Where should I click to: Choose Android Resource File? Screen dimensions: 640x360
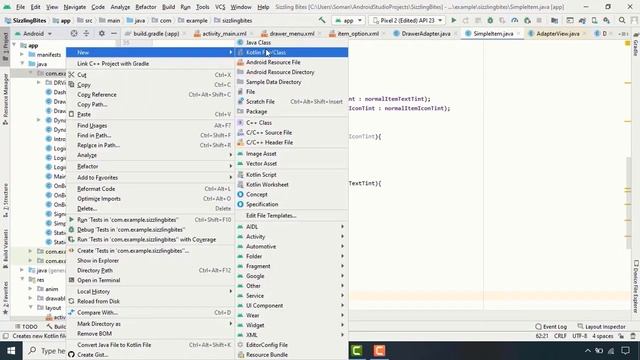click(x=292, y=62)
